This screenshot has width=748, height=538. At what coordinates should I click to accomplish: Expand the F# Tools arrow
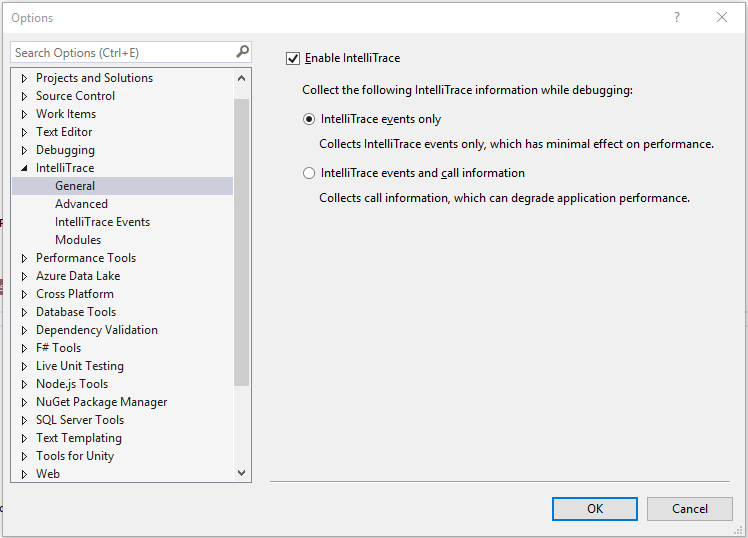(24, 348)
